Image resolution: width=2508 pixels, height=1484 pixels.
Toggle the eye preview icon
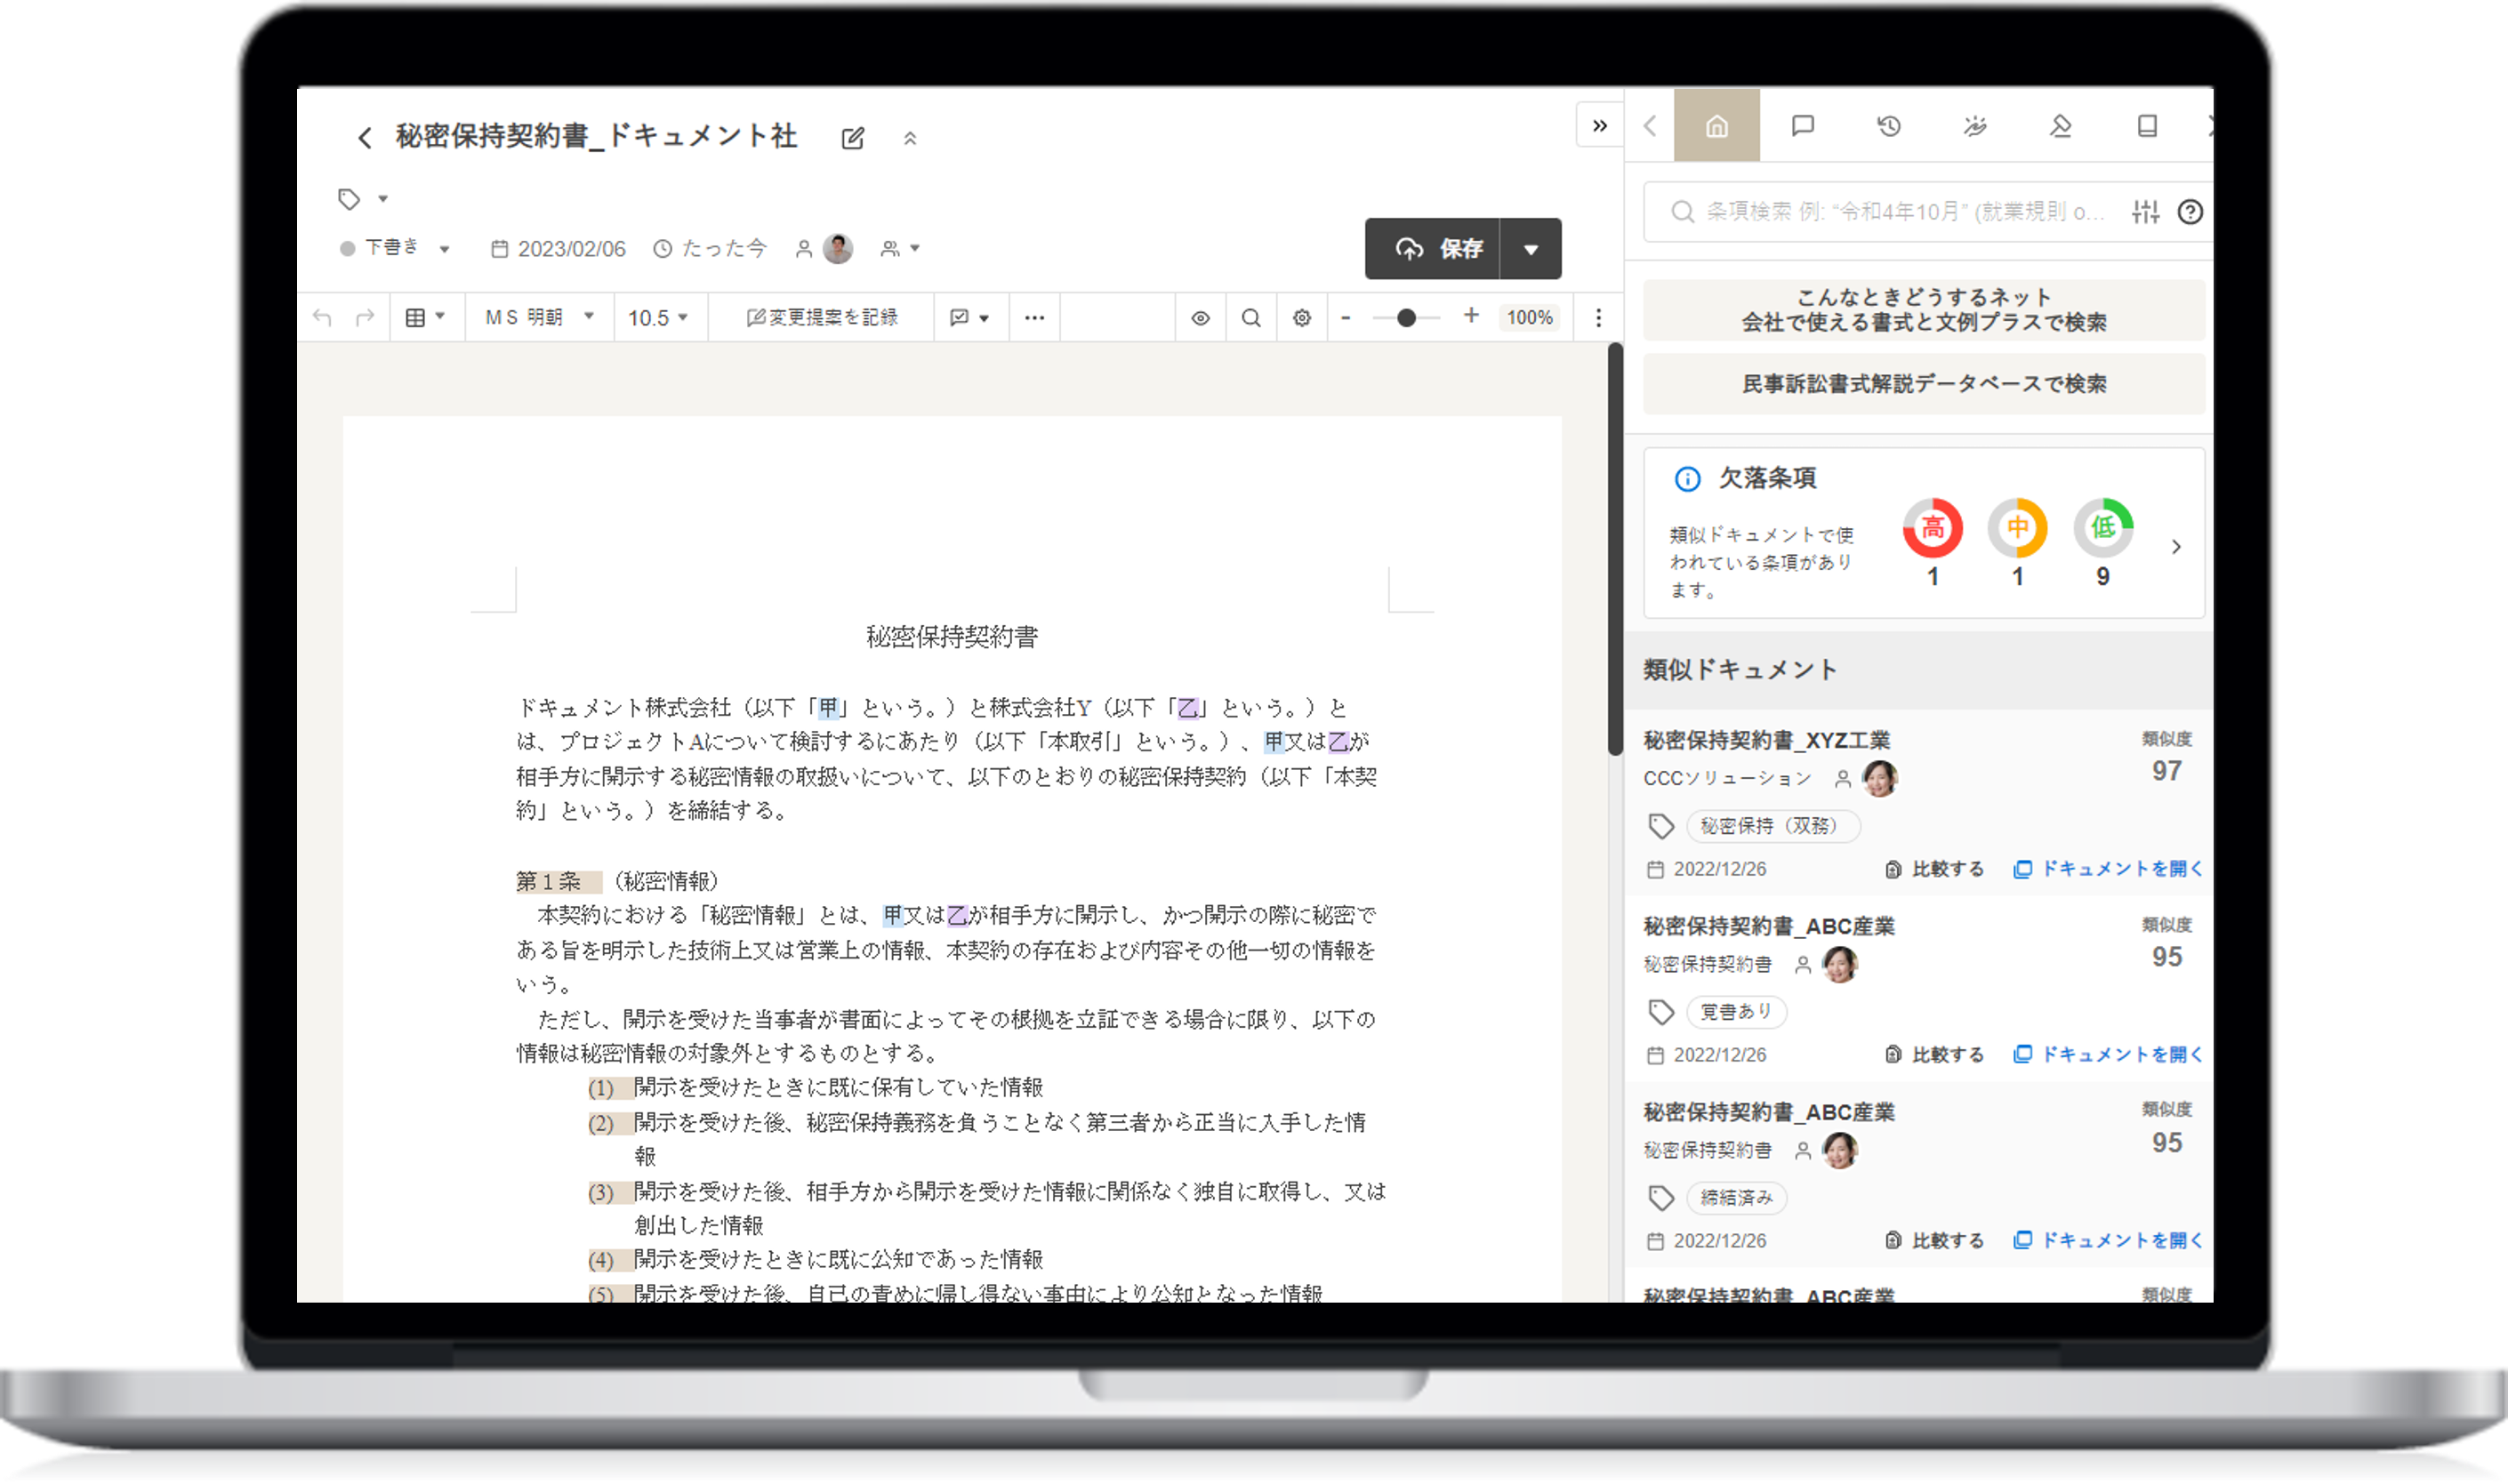(1200, 318)
